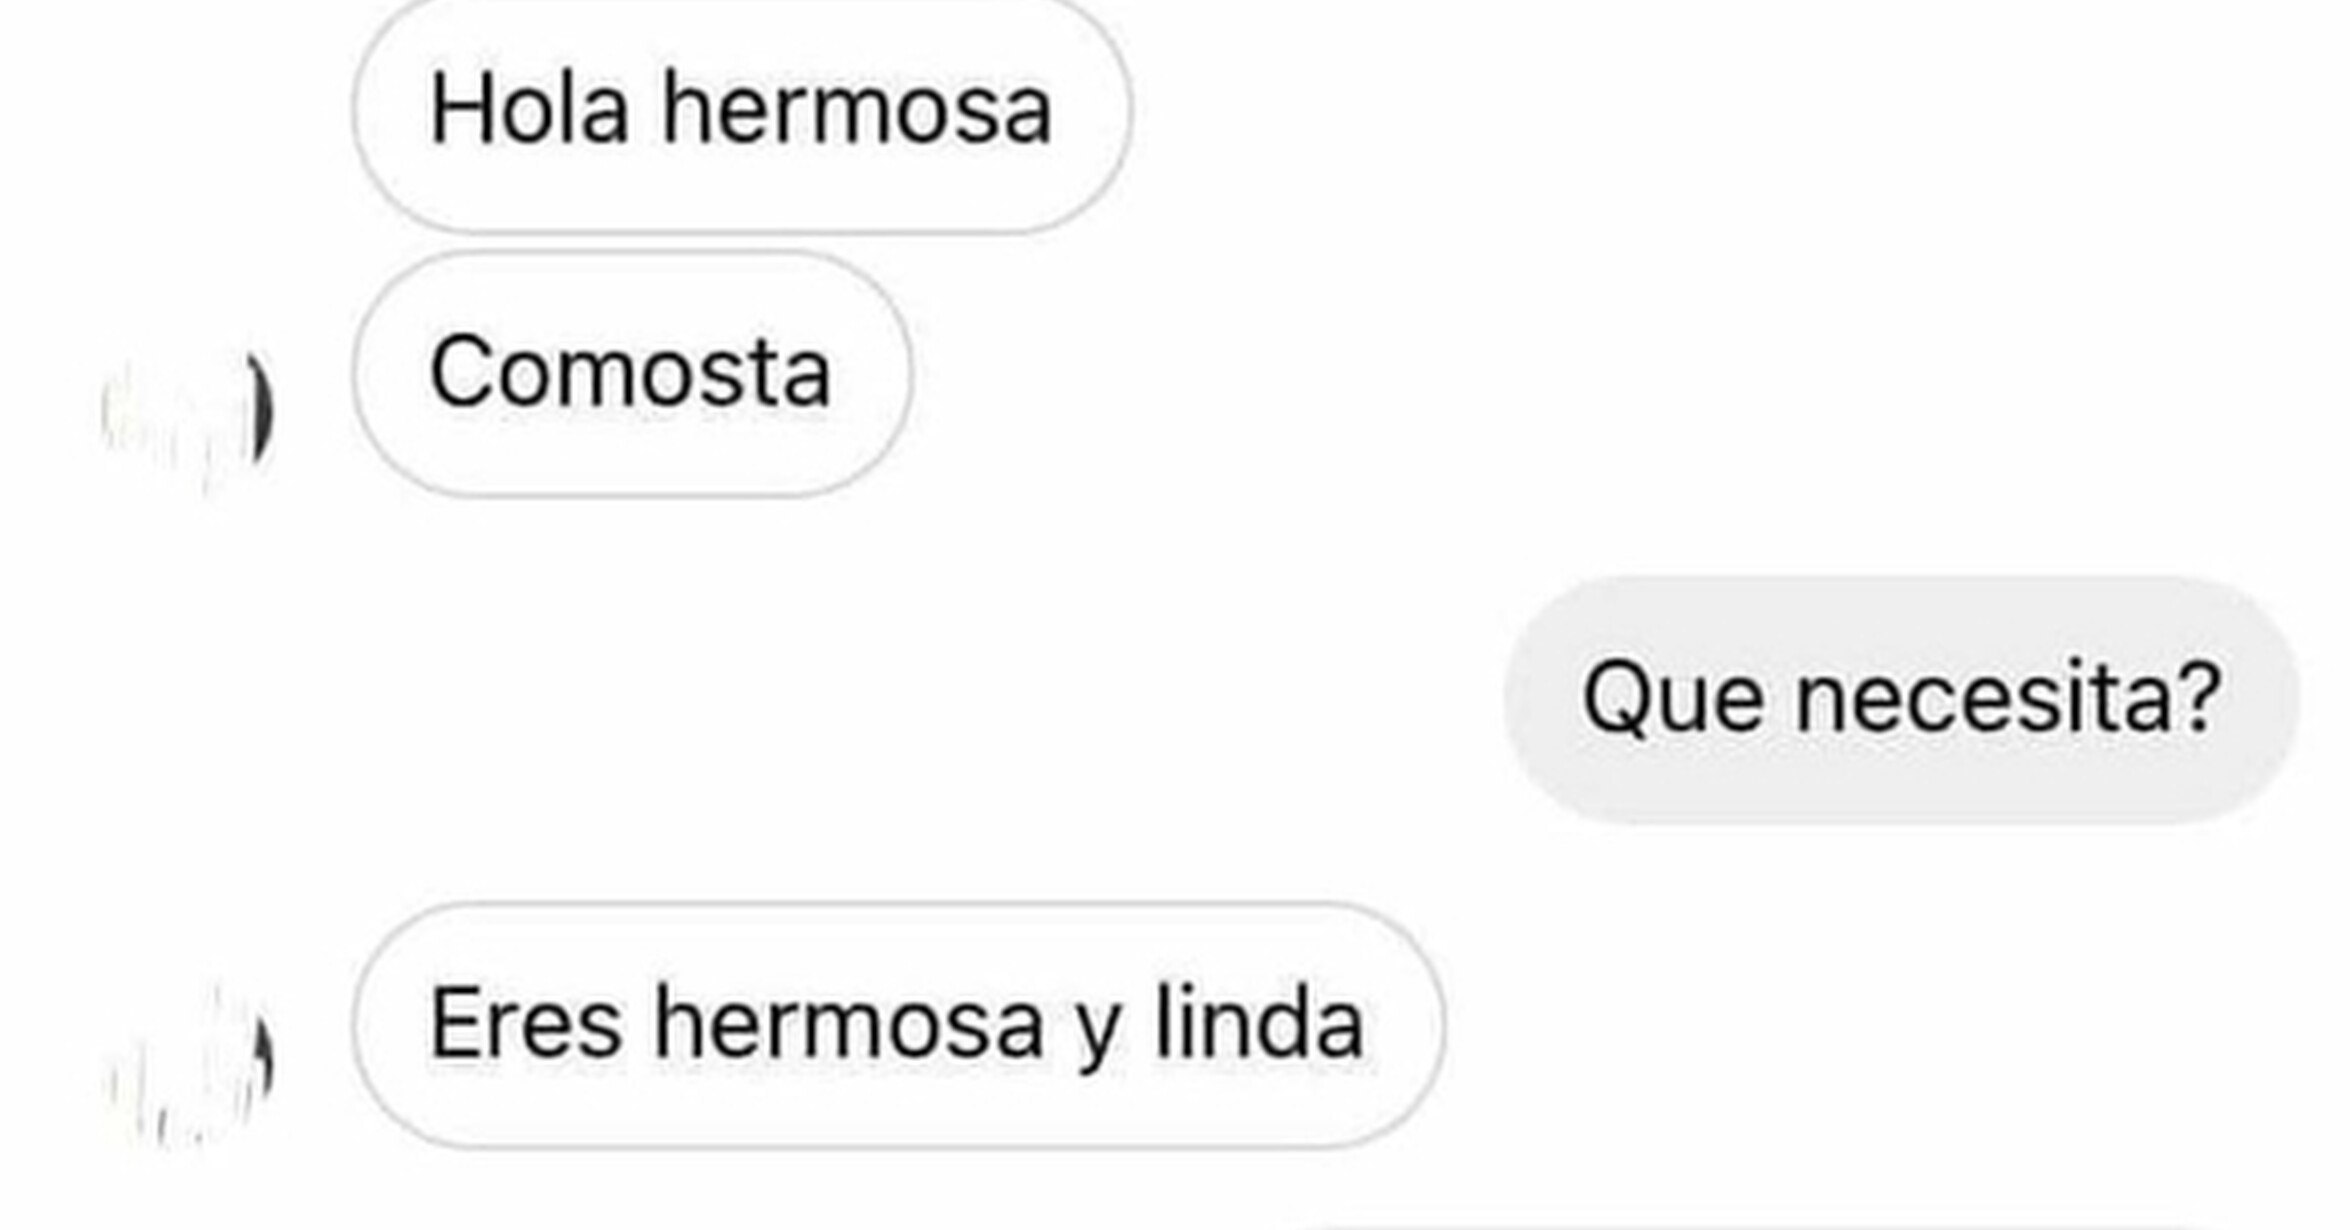Click the word "hermosa" in the first bubble

[857, 108]
